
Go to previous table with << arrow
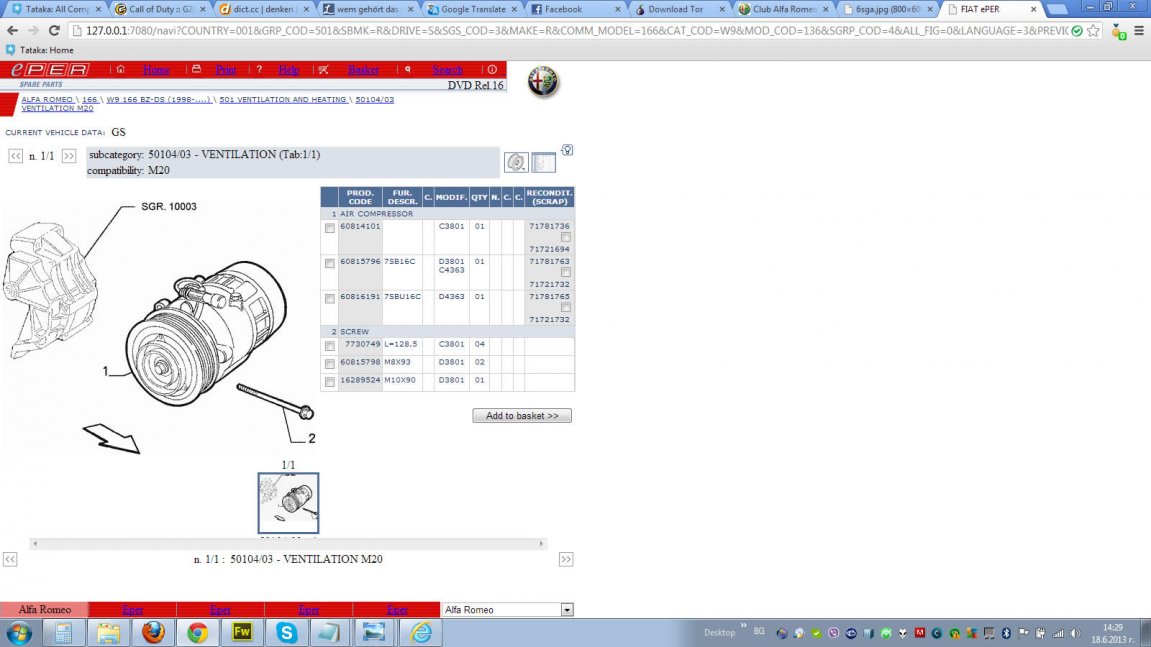[x=16, y=156]
